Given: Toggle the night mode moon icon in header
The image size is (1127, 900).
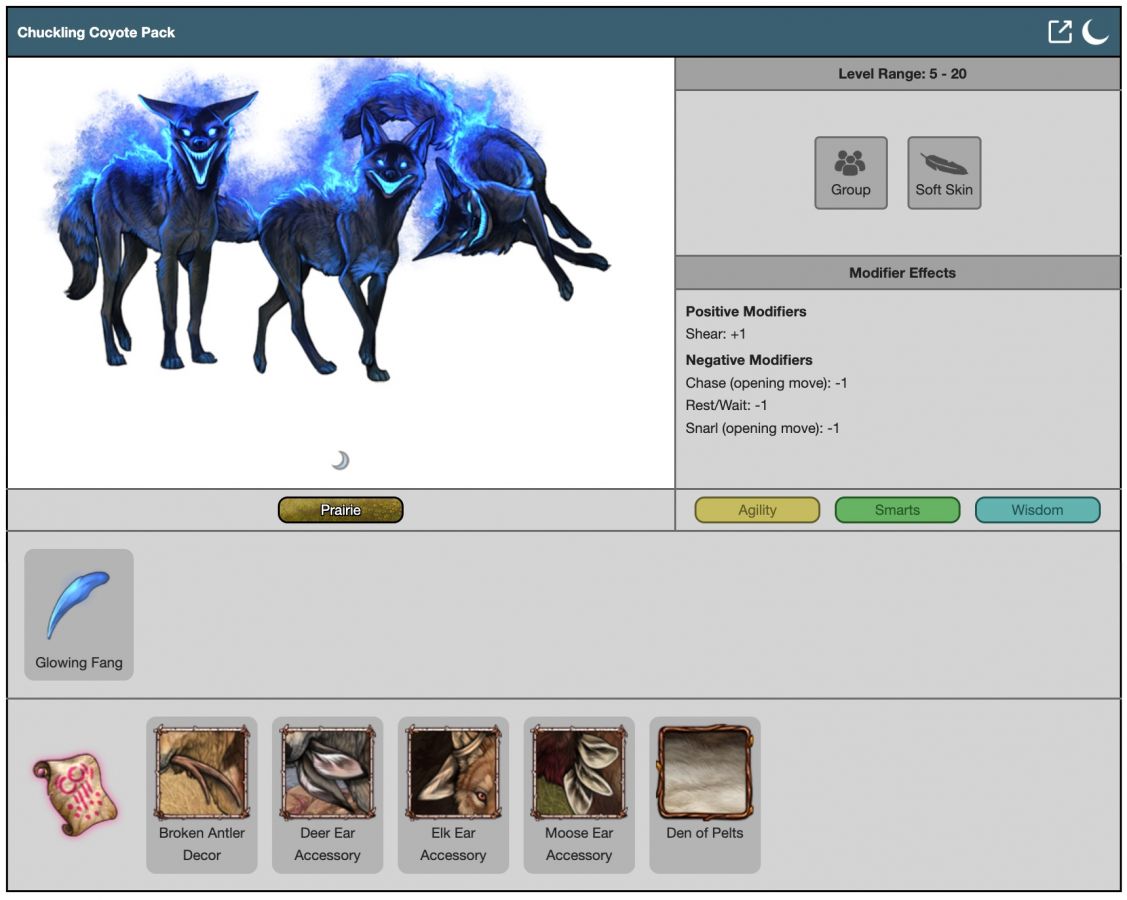Looking at the screenshot, I should tap(1095, 32).
